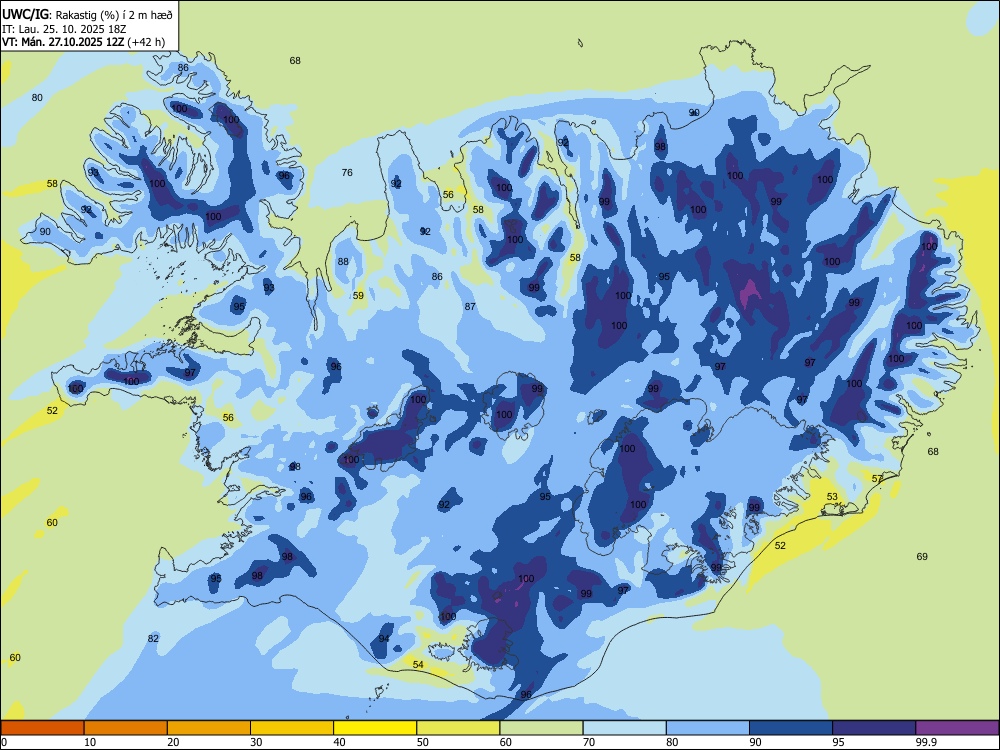
Task: Click the map value '76' in the northwest bay
Action: [347, 172]
